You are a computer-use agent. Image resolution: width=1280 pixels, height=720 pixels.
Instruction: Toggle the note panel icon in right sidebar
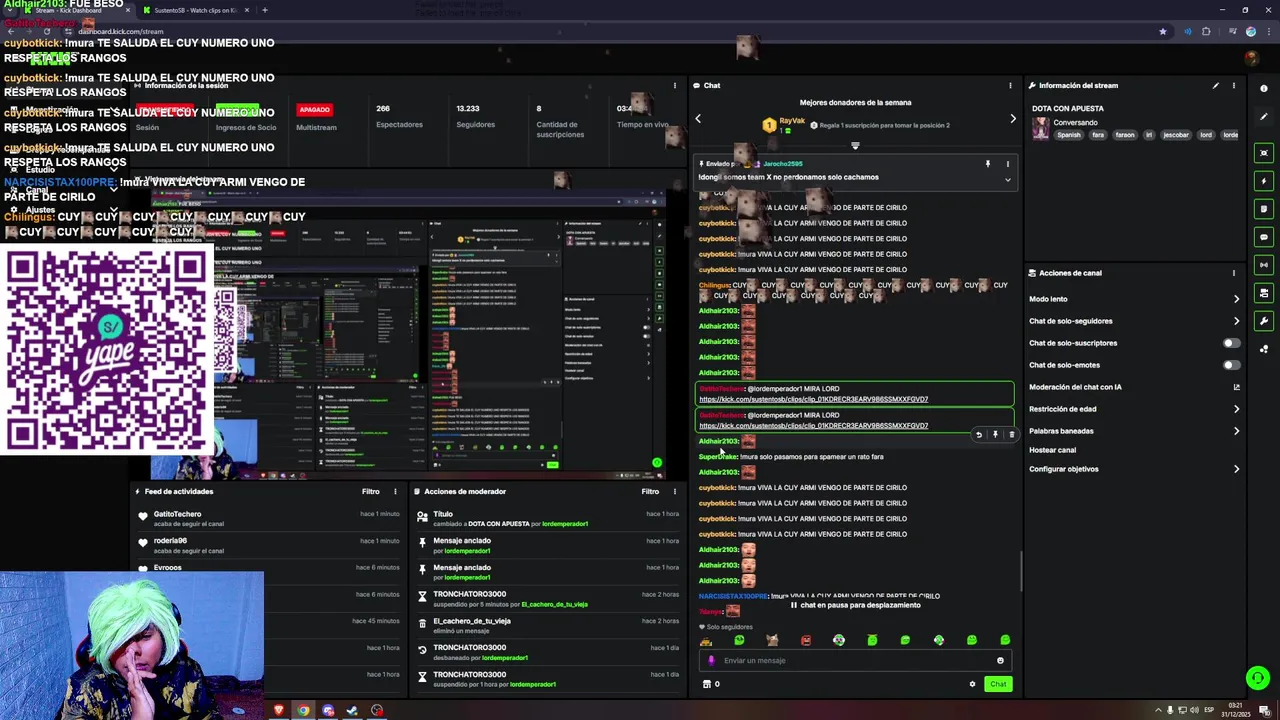[1264, 209]
